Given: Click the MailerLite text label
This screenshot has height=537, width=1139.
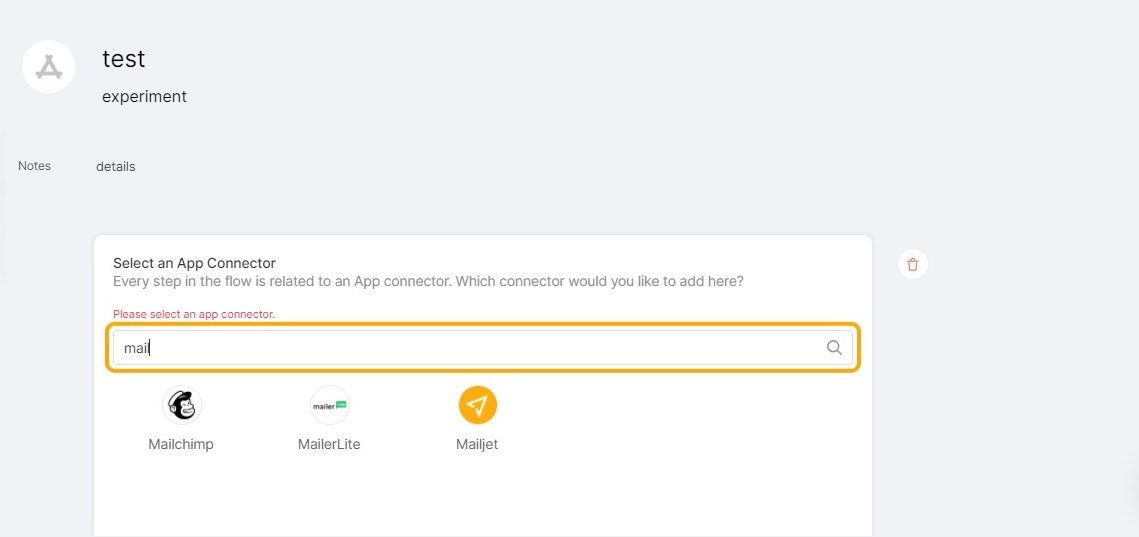Looking at the screenshot, I should [329, 444].
